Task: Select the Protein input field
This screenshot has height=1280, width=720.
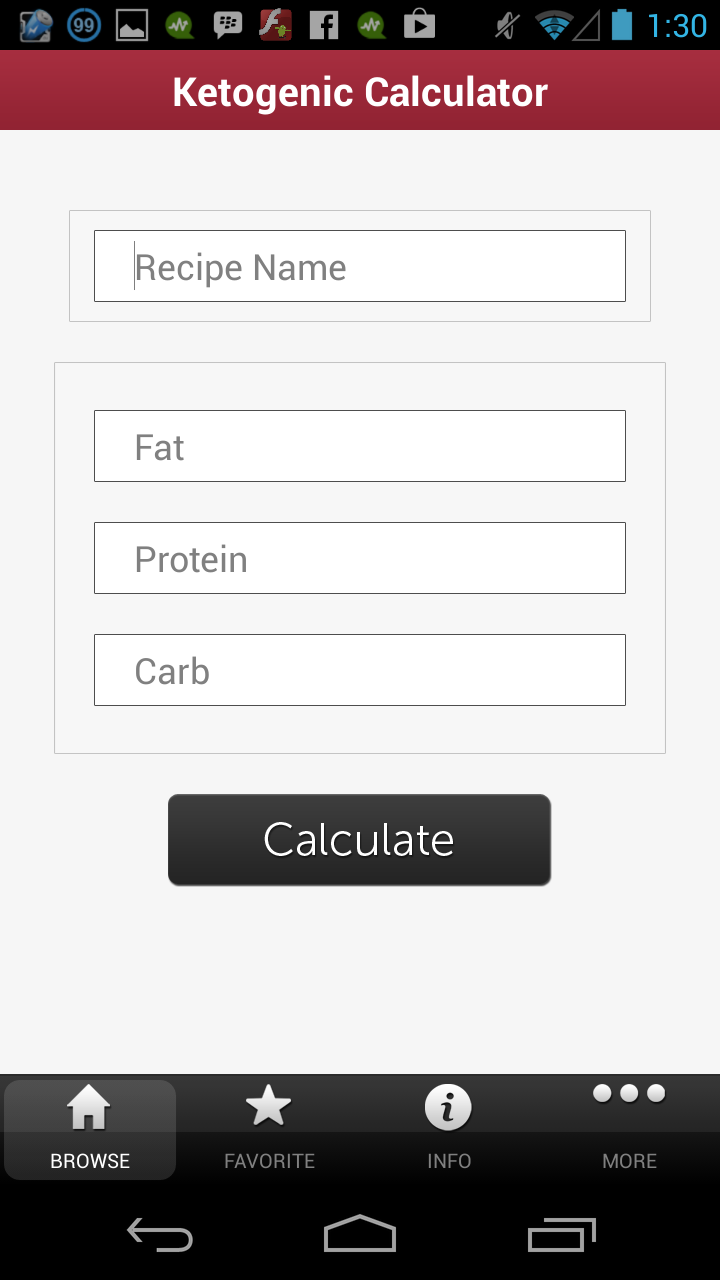Action: (360, 558)
